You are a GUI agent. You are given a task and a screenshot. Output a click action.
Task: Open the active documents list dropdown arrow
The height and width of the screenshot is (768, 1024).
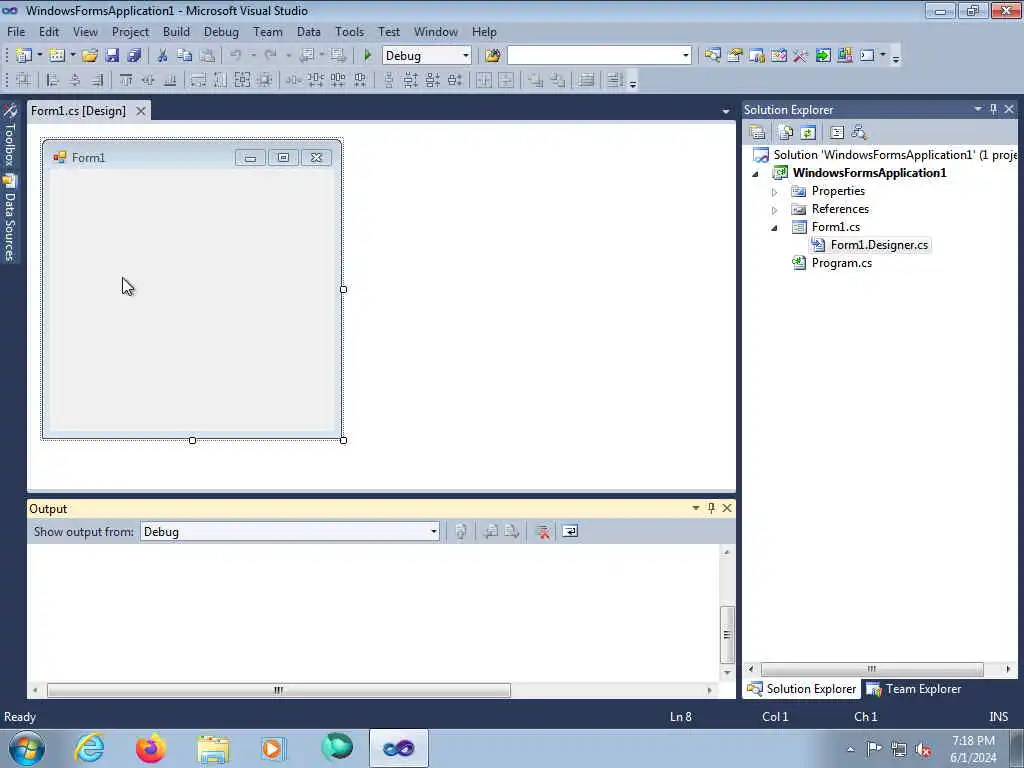(726, 112)
